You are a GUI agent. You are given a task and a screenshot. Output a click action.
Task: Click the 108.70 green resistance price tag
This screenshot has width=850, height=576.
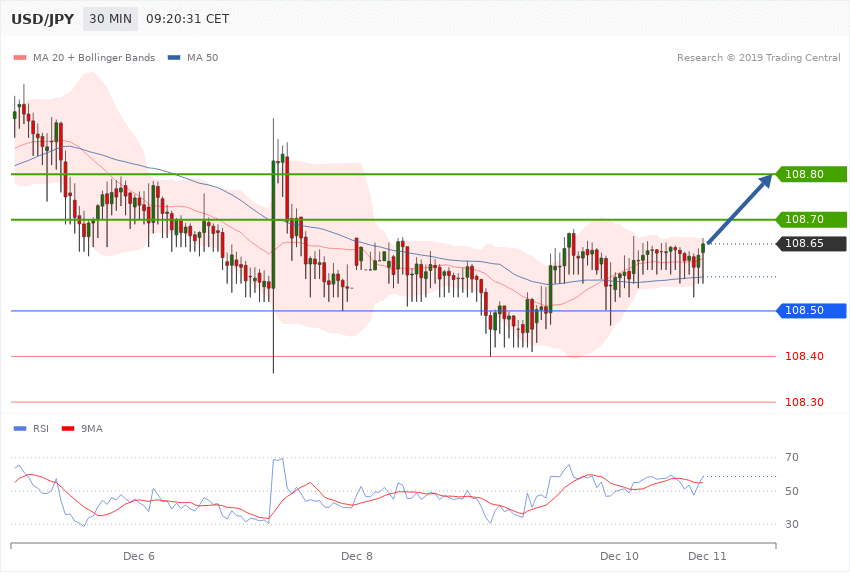(x=812, y=219)
